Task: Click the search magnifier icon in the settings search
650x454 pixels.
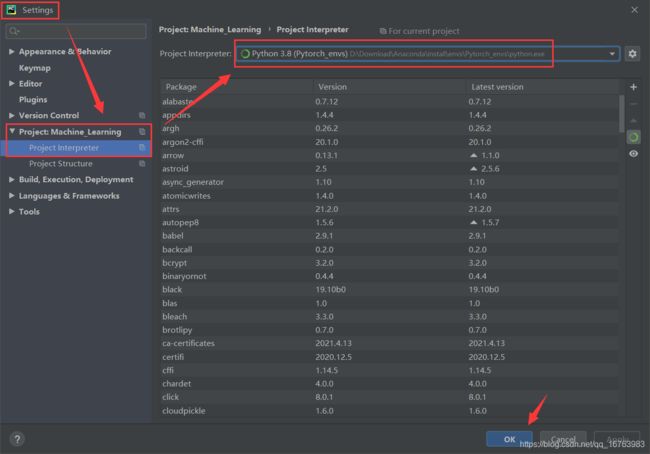Action: click(14, 31)
